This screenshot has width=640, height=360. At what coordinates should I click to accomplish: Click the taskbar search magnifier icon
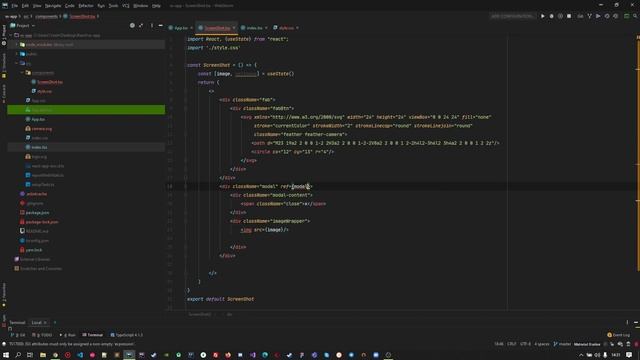coord(18,355)
